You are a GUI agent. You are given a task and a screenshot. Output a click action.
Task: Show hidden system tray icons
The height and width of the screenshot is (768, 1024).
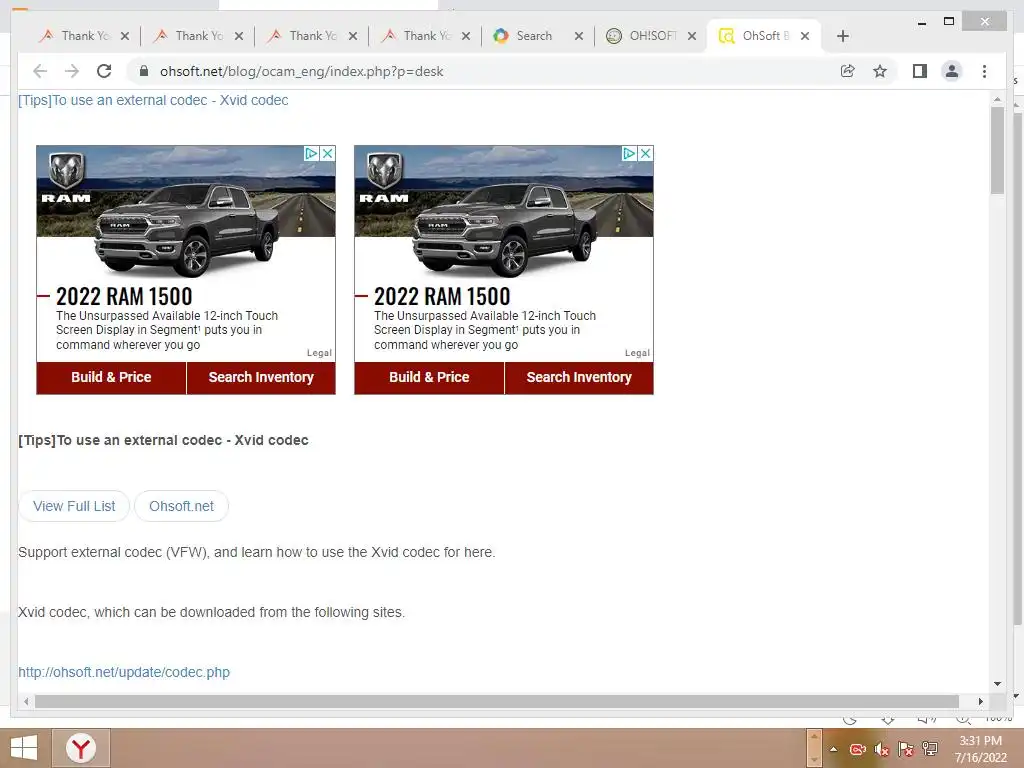pyautogui.click(x=833, y=749)
